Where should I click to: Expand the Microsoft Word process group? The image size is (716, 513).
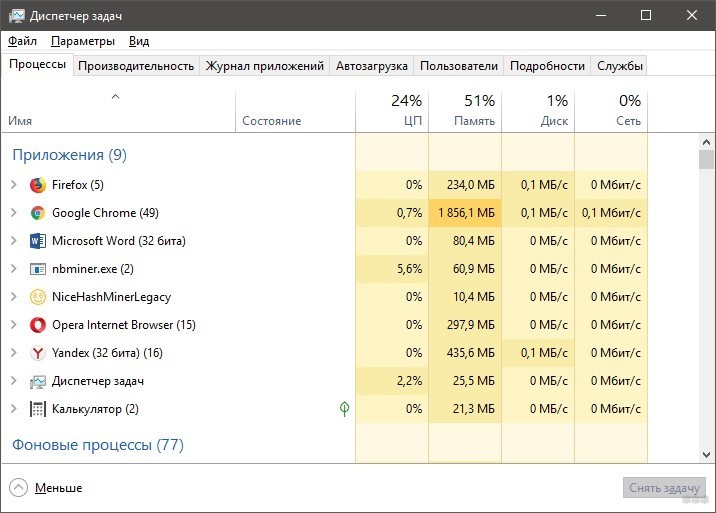14,240
